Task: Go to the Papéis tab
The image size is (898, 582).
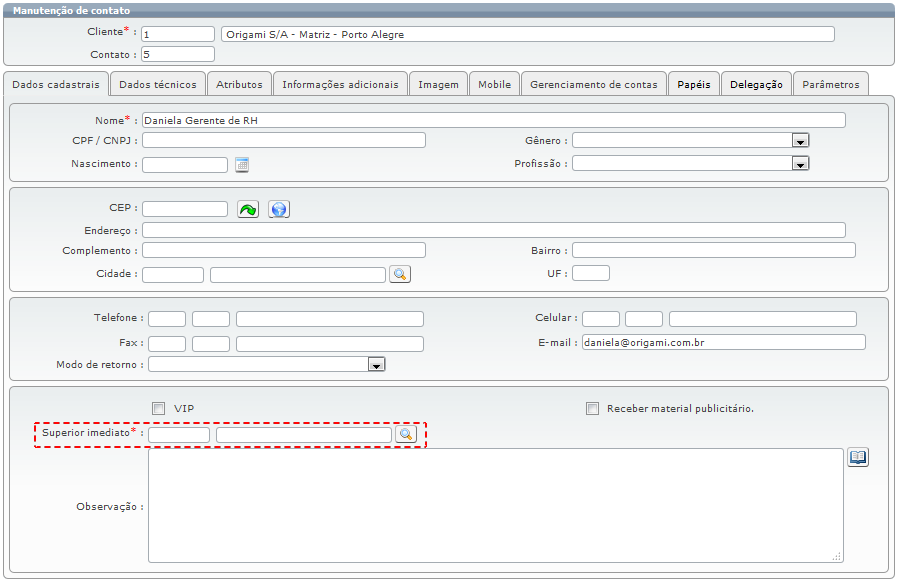Action: tap(693, 85)
